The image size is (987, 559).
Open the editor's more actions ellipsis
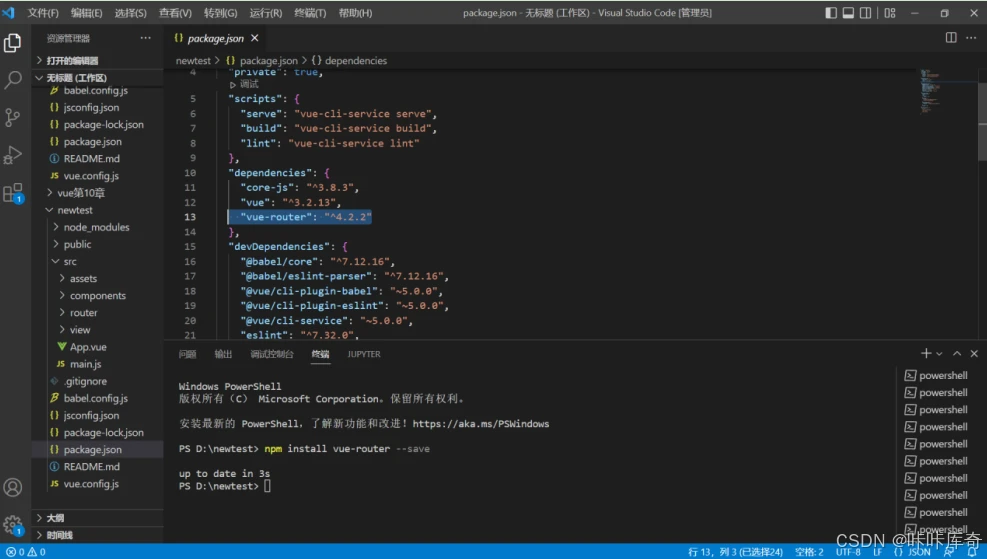coord(971,38)
